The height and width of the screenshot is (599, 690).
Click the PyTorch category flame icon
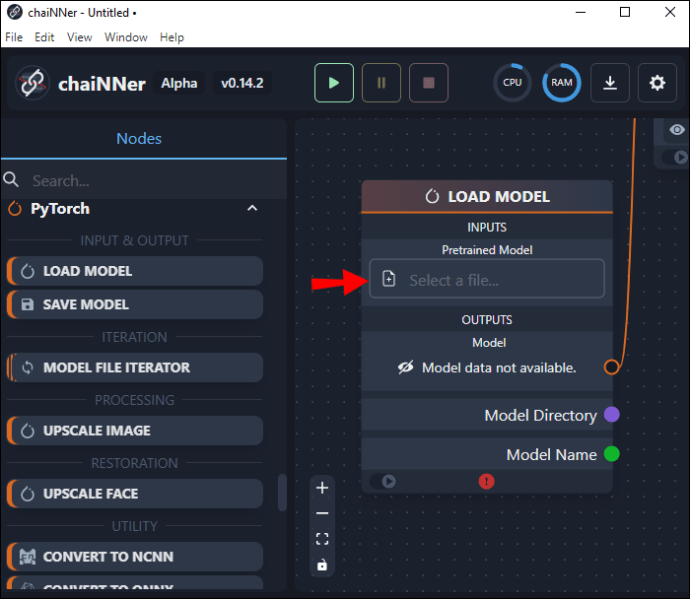point(15,209)
